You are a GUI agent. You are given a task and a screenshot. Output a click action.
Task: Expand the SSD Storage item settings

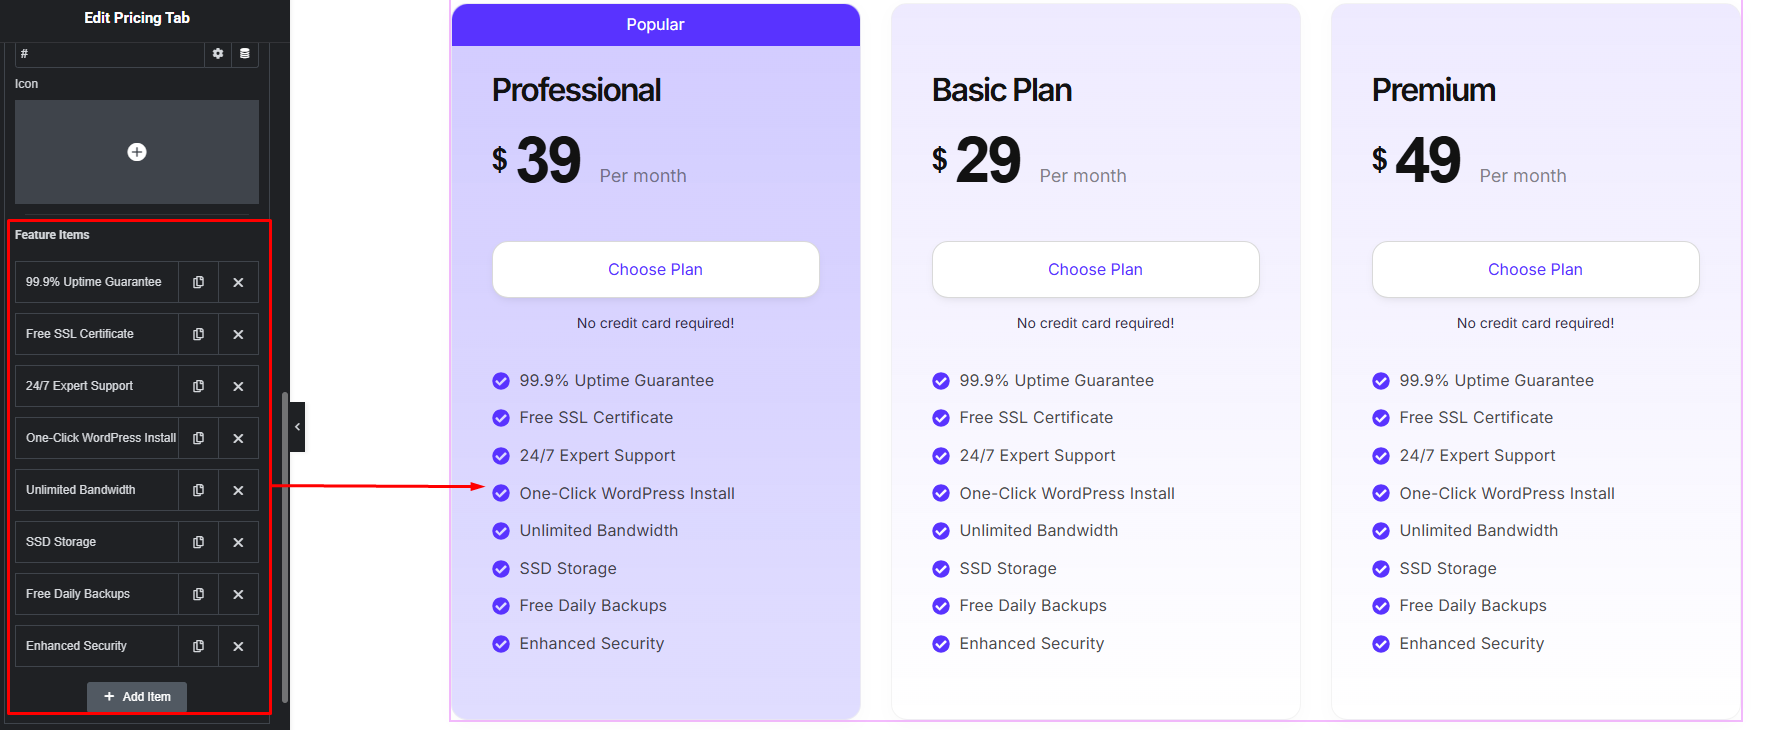[x=96, y=542]
